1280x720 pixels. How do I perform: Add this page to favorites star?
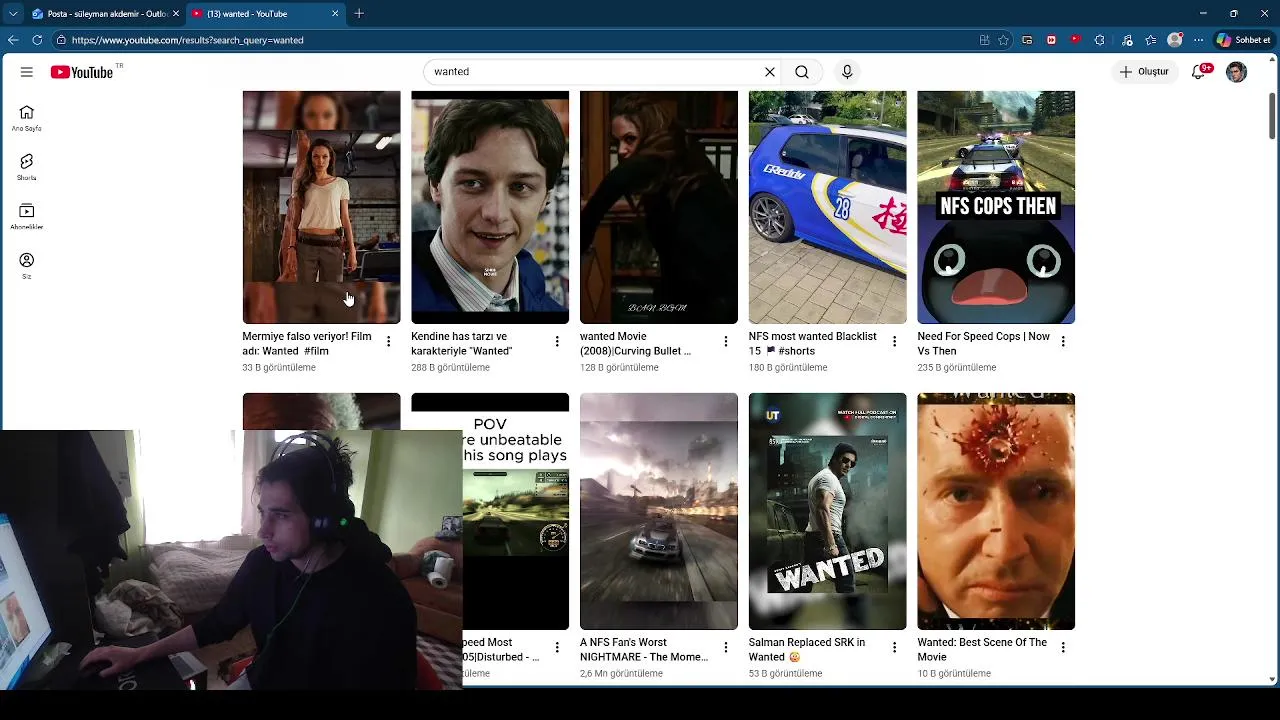tap(1003, 40)
